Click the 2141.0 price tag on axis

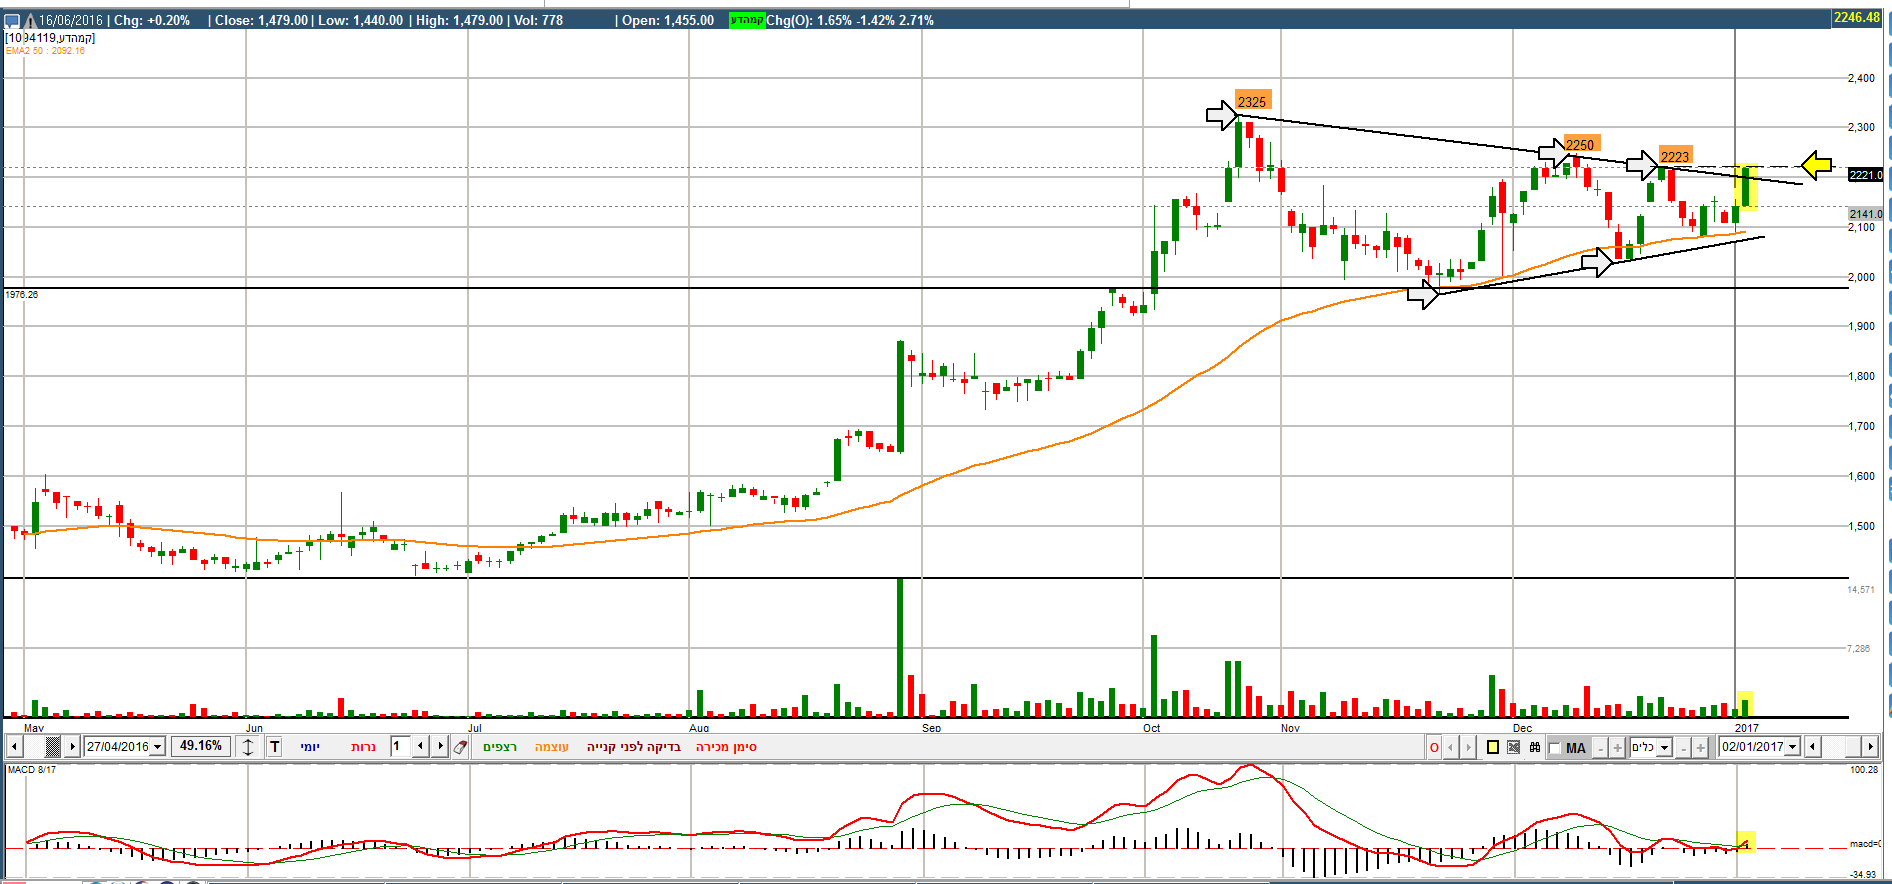pyautogui.click(x=1866, y=214)
